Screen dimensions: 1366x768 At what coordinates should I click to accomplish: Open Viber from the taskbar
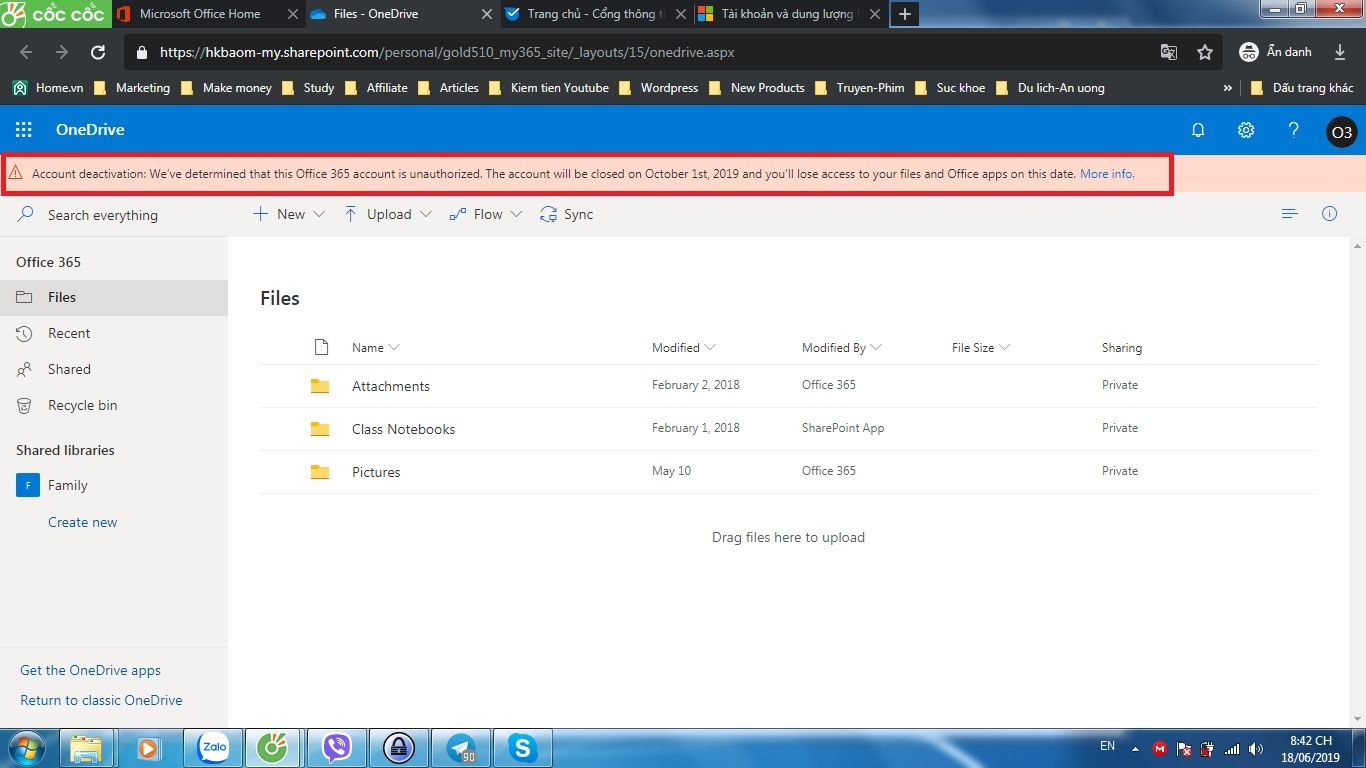[x=337, y=747]
